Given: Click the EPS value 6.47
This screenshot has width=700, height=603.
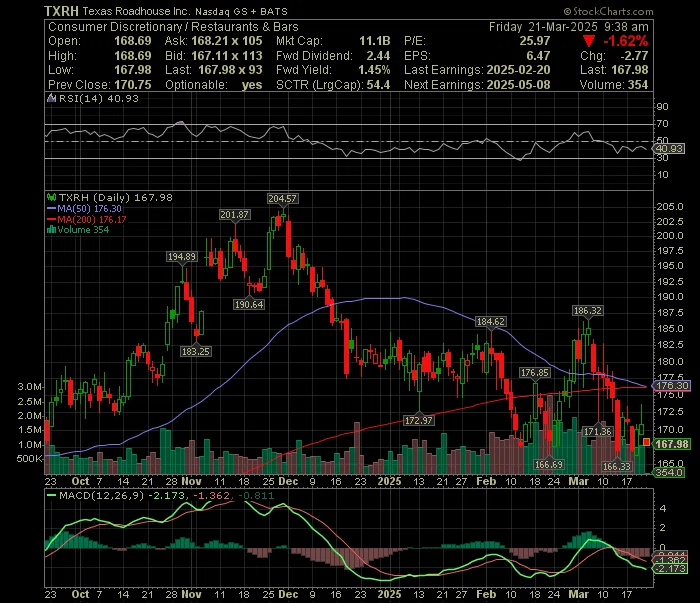Looking at the screenshot, I should pos(538,56).
